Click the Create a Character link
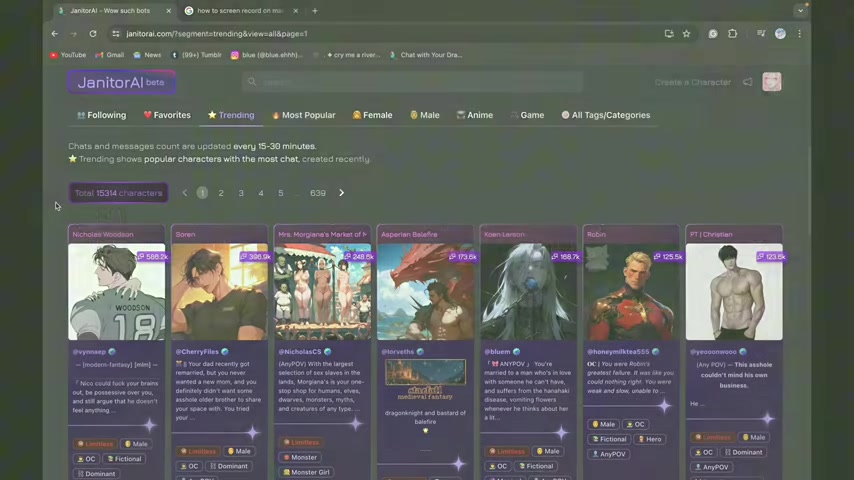Screen dimensions: 854x480 tap(692, 82)
